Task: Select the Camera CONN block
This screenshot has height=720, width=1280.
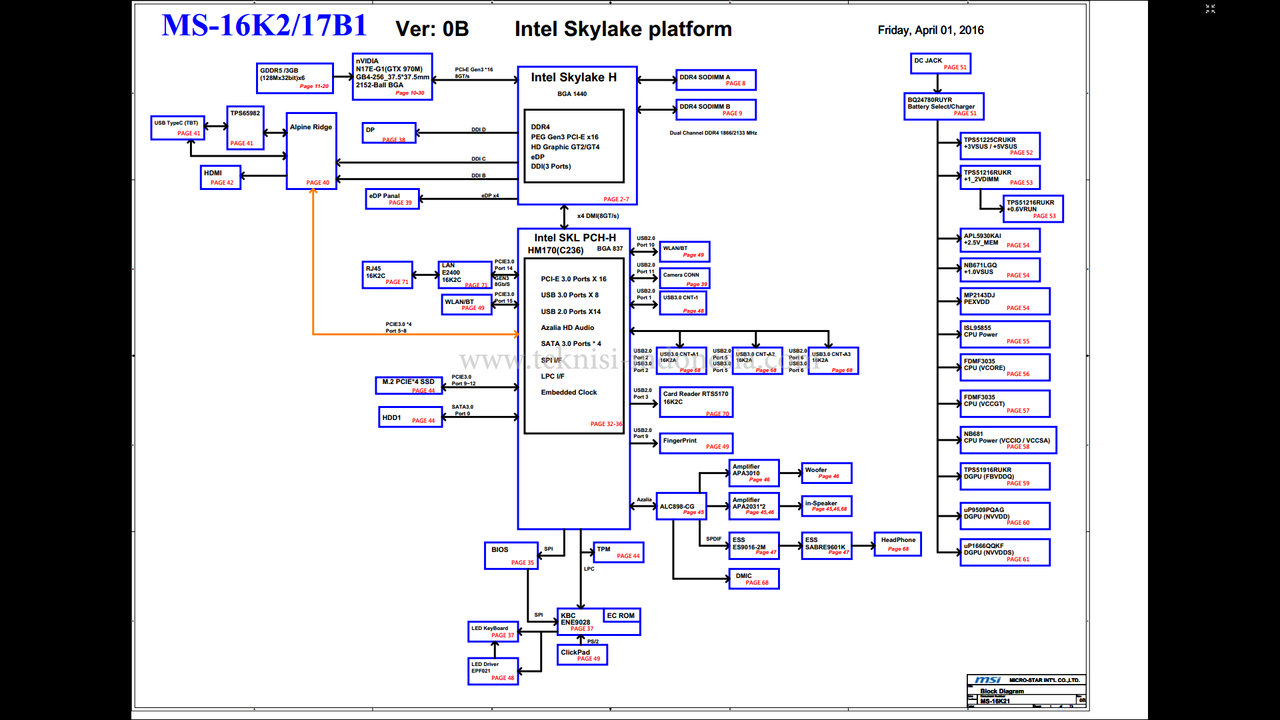Action: tap(686, 278)
